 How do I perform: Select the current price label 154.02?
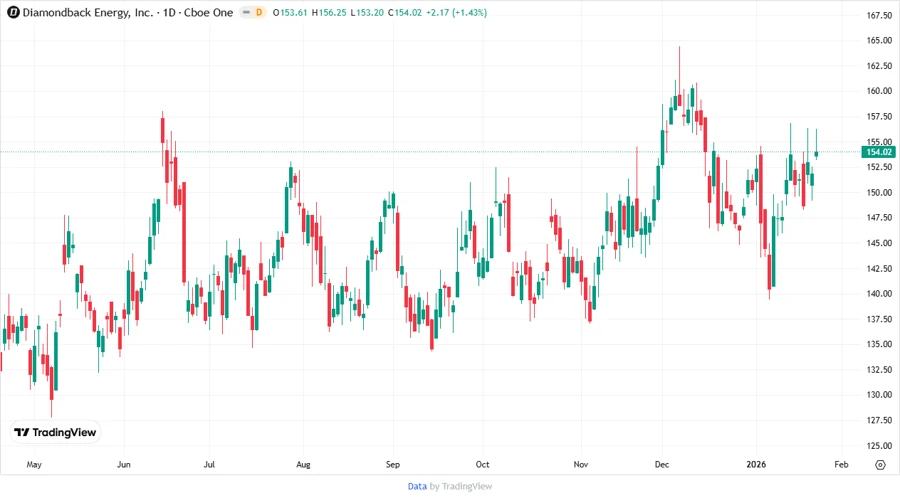[878, 152]
